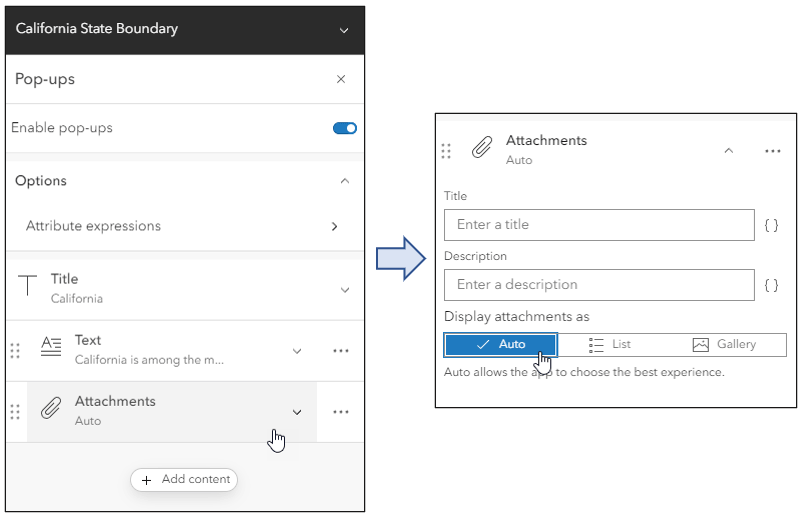Click drag handle beside the Text row
799x514 pixels.
[14, 351]
